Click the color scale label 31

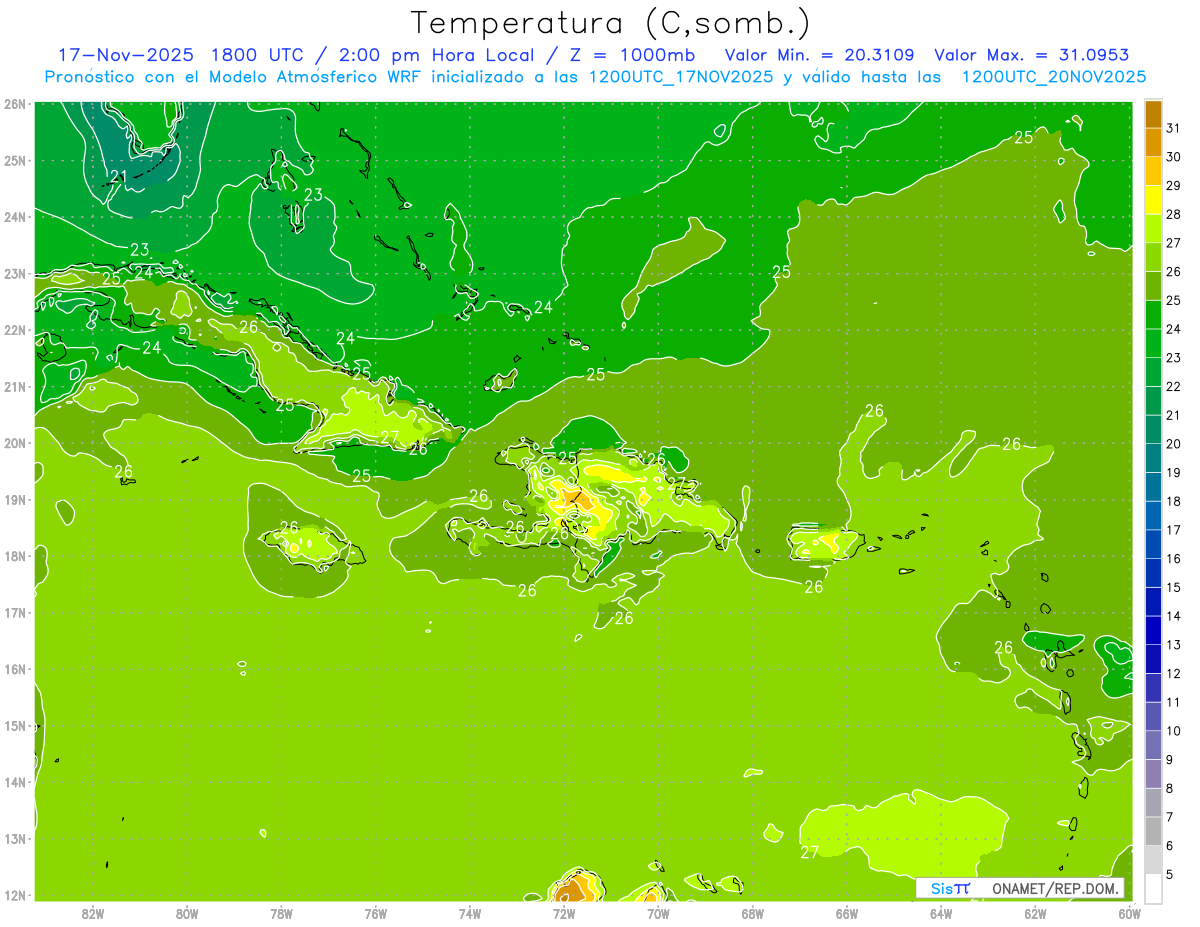click(x=1173, y=128)
